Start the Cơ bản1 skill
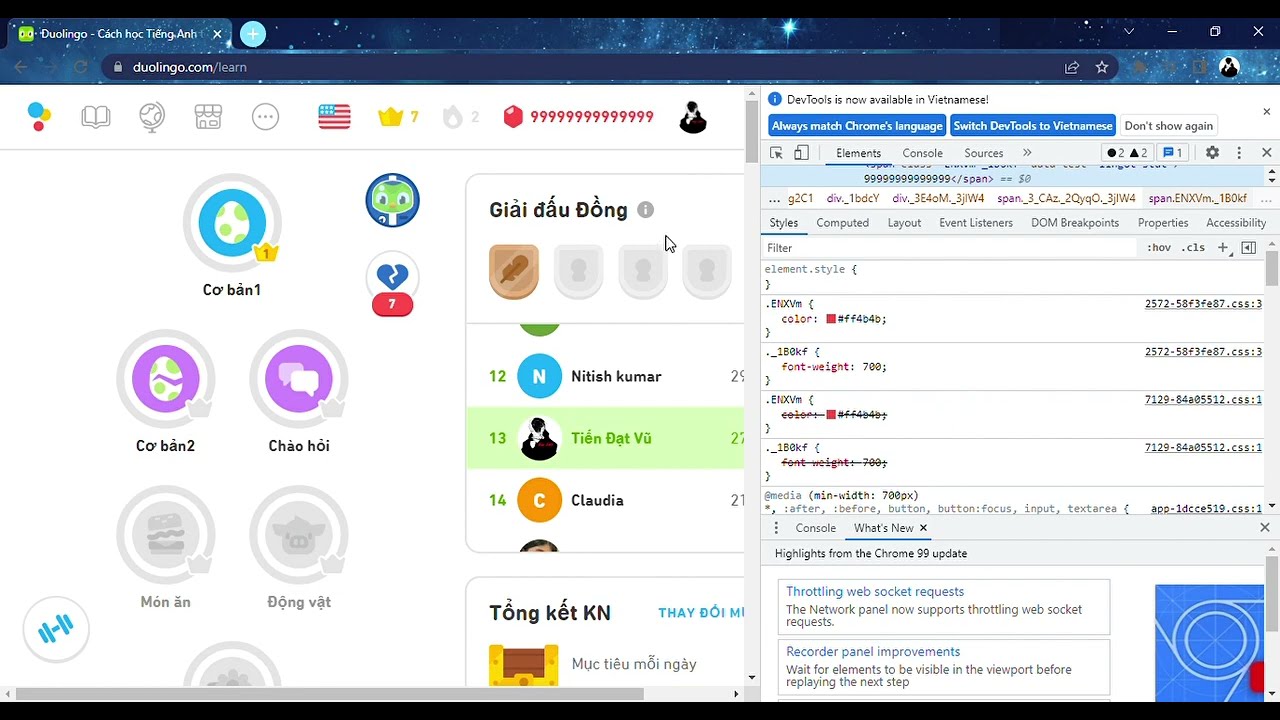1280x720 pixels. 232,222
